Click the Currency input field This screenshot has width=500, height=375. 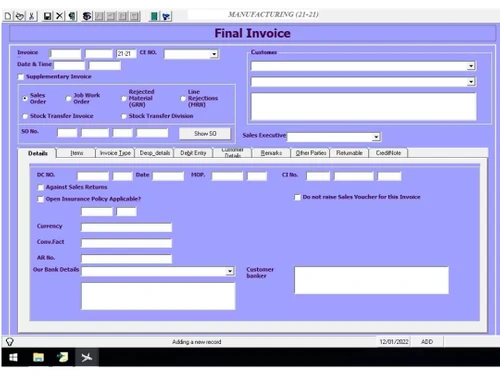click(127, 228)
